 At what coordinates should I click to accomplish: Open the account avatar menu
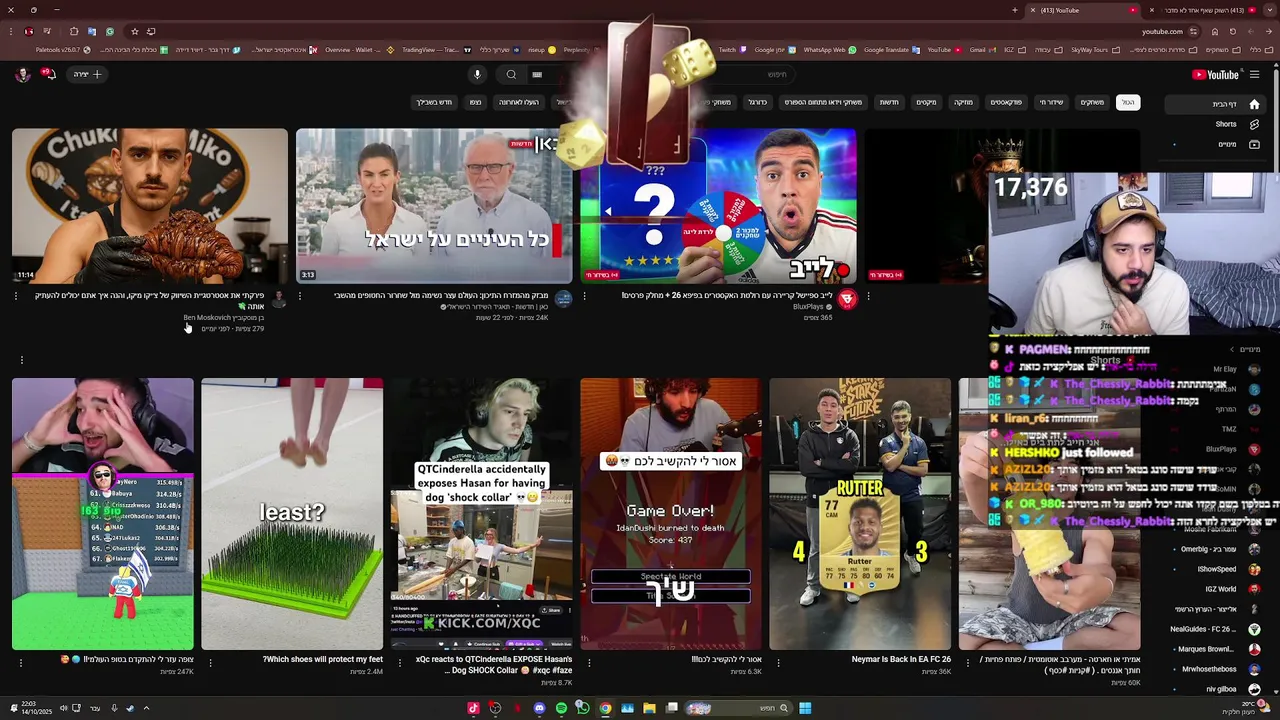point(22,74)
